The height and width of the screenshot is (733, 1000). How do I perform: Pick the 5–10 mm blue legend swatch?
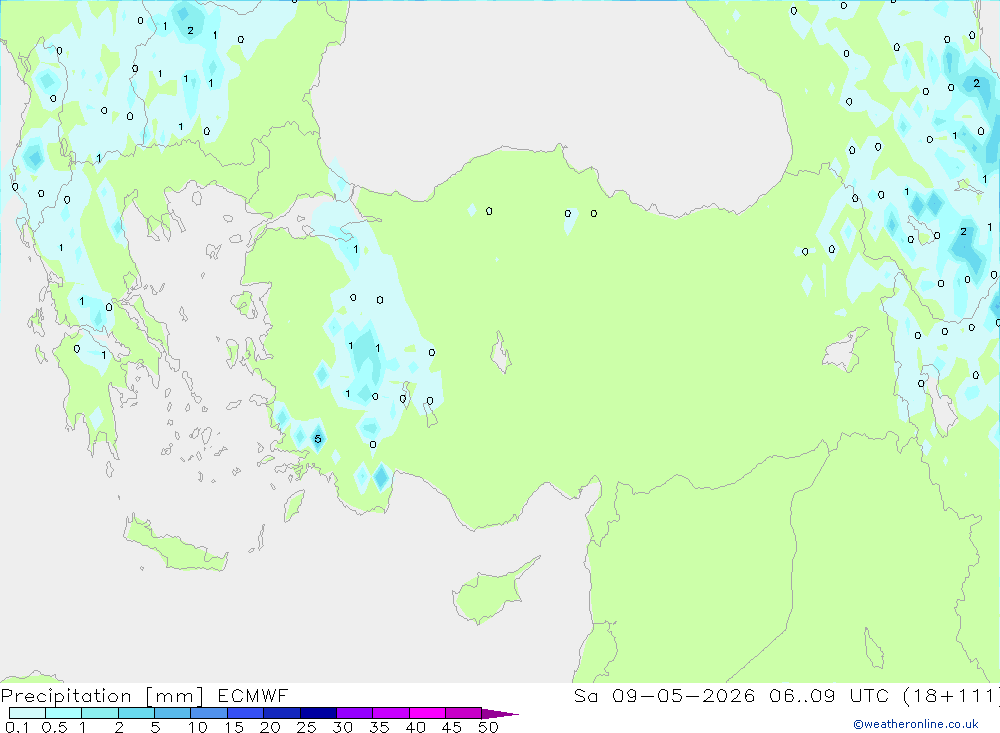(x=173, y=713)
